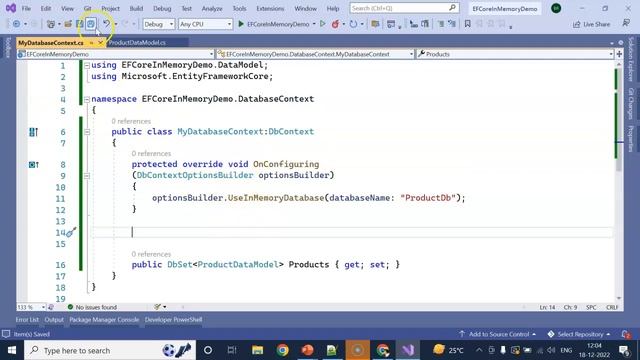Click Select Repository in status bar
The height and width of the screenshot is (360, 640).
tap(579, 334)
